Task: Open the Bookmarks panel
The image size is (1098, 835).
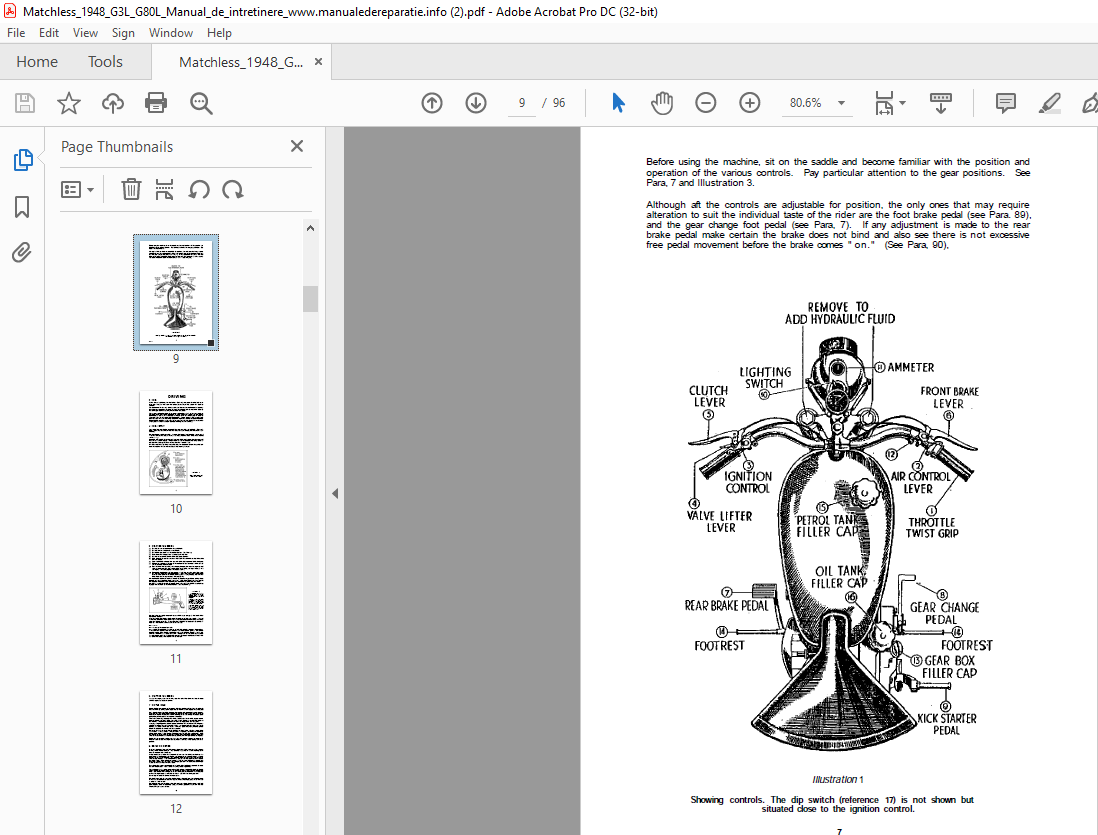Action: coord(22,207)
